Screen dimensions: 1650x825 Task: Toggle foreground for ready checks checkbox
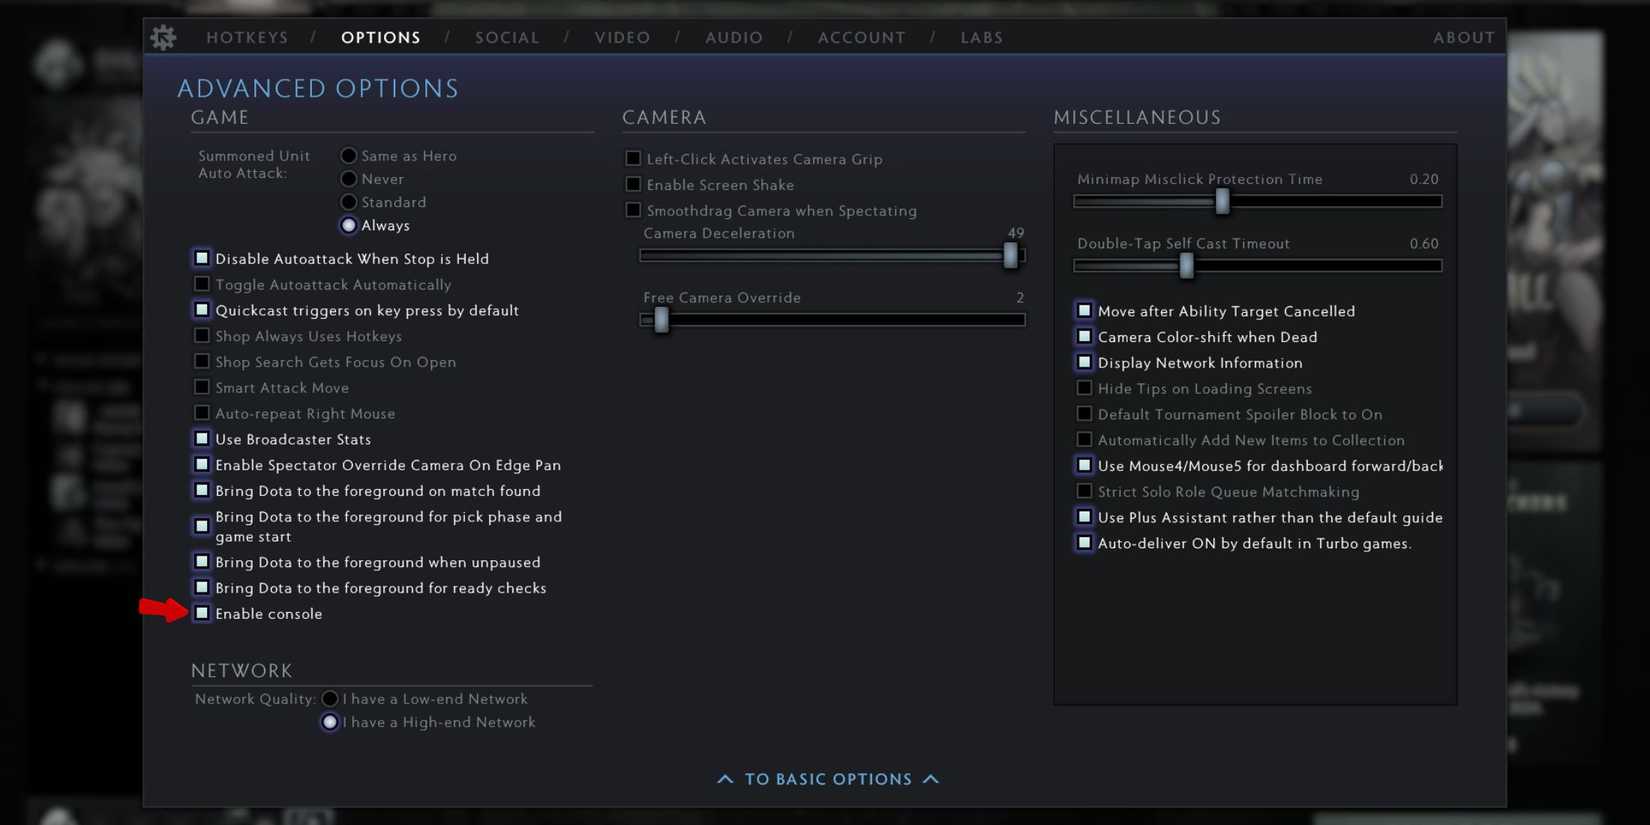[202, 588]
